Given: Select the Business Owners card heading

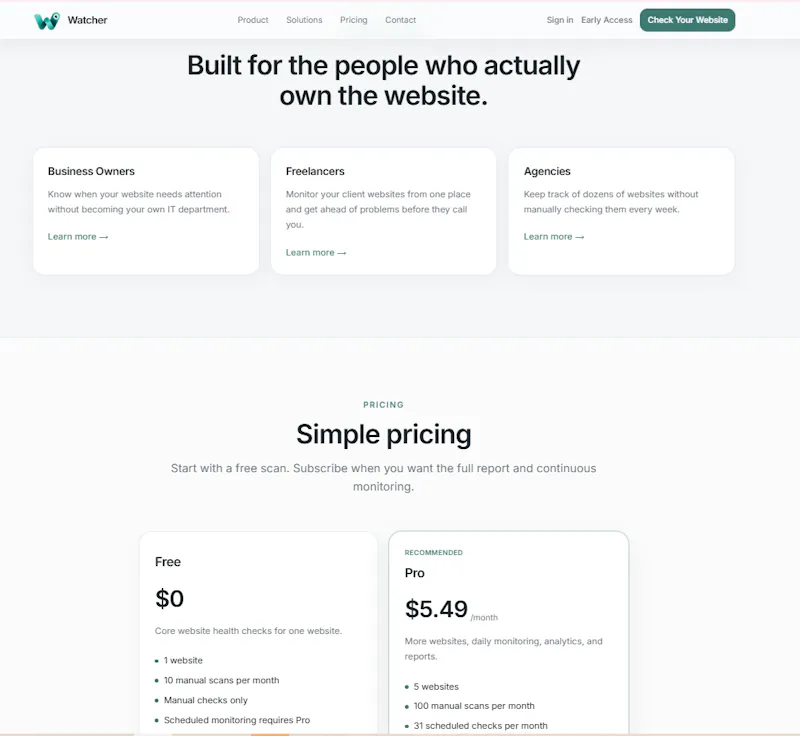Looking at the screenshot, I should pyautogui.click(x=91, y=171).
